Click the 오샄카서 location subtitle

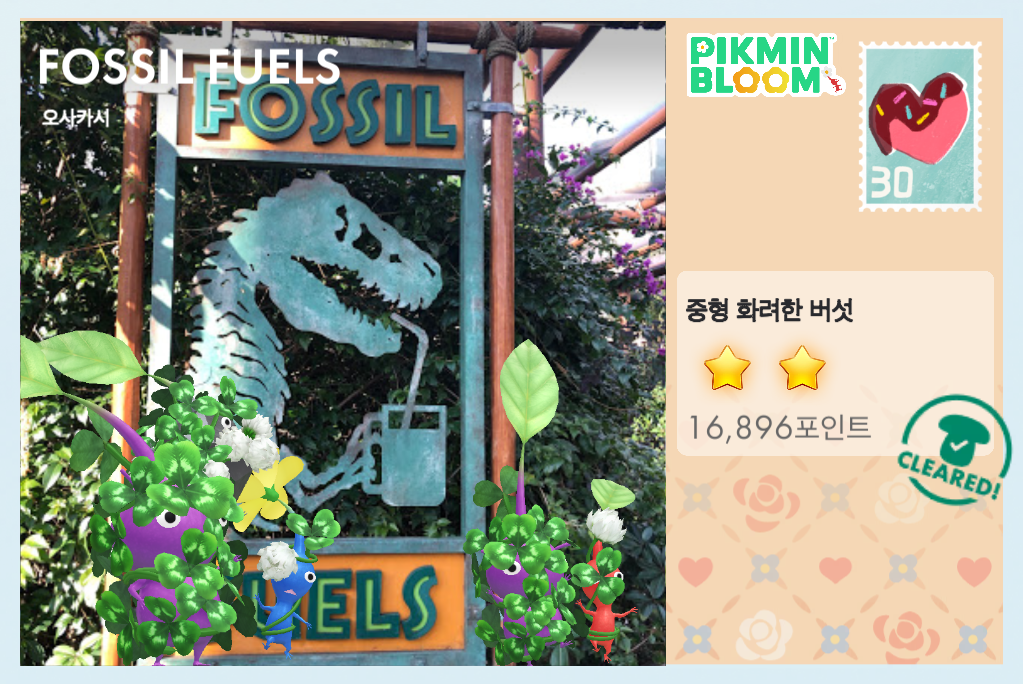point(76,117)
